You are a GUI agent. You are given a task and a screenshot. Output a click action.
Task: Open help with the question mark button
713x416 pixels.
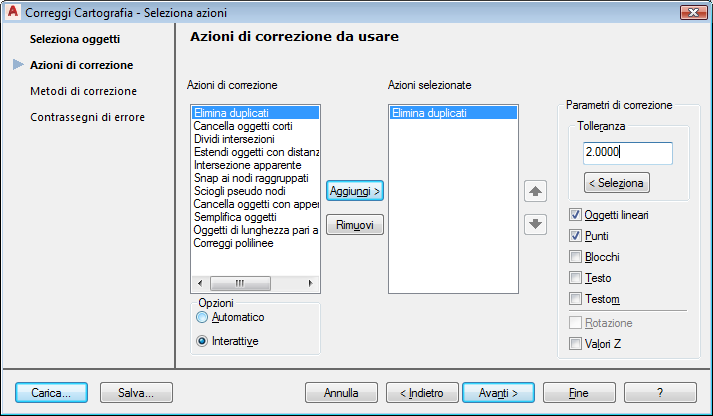point(660,392)
